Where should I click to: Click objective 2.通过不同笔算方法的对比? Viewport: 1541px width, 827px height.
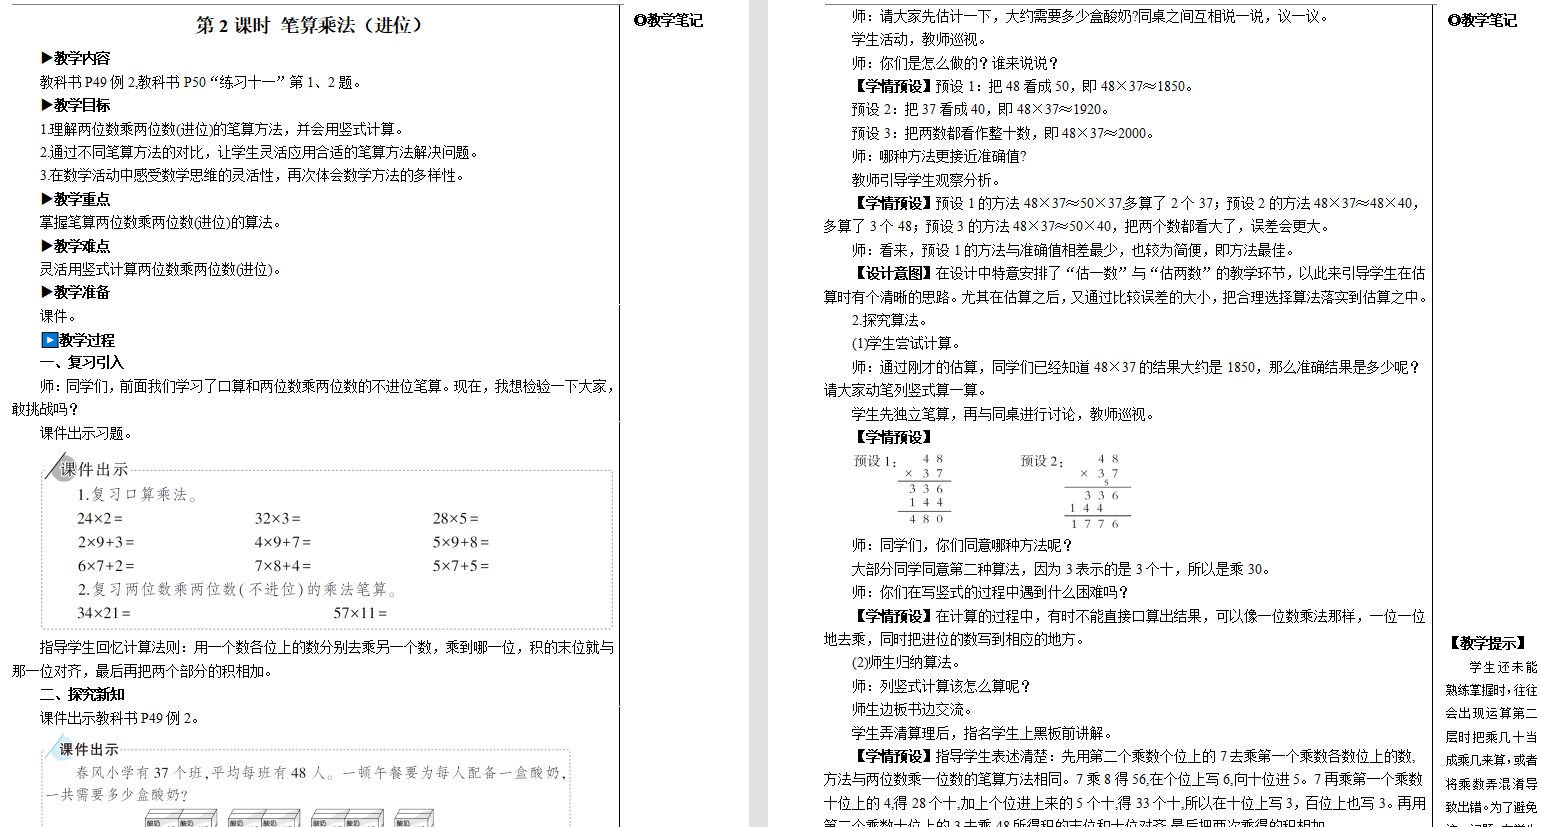pyautogui.click(x=260, y=153)
